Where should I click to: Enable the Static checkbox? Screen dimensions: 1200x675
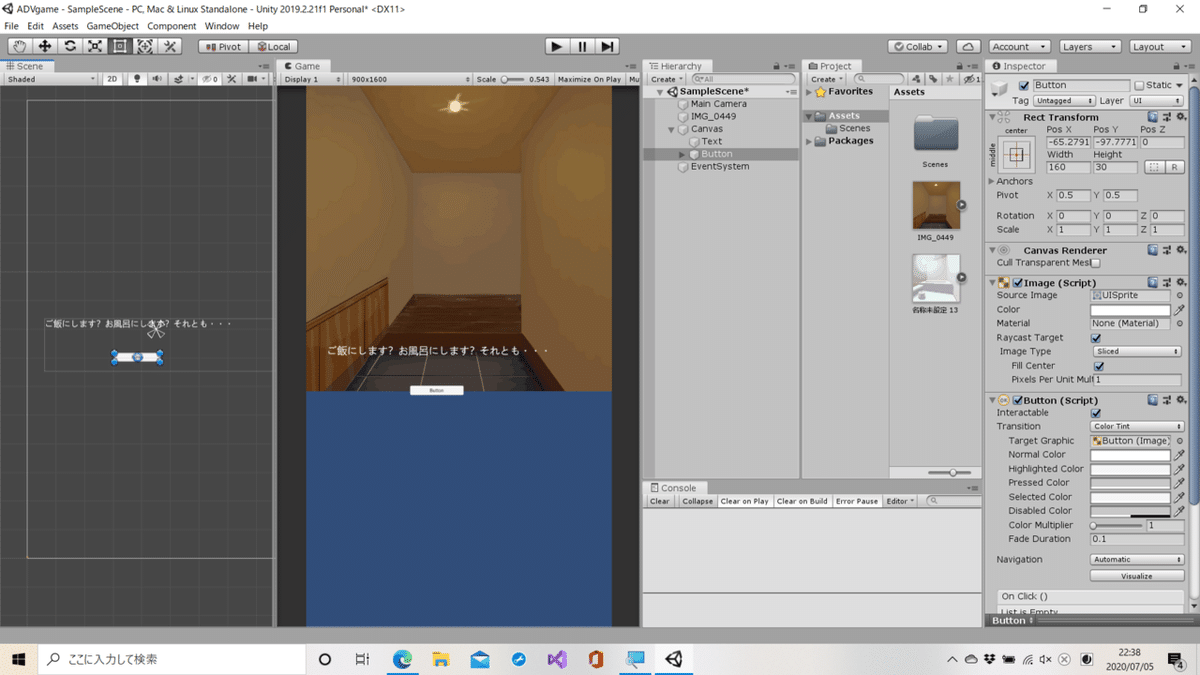[1139, 86]
